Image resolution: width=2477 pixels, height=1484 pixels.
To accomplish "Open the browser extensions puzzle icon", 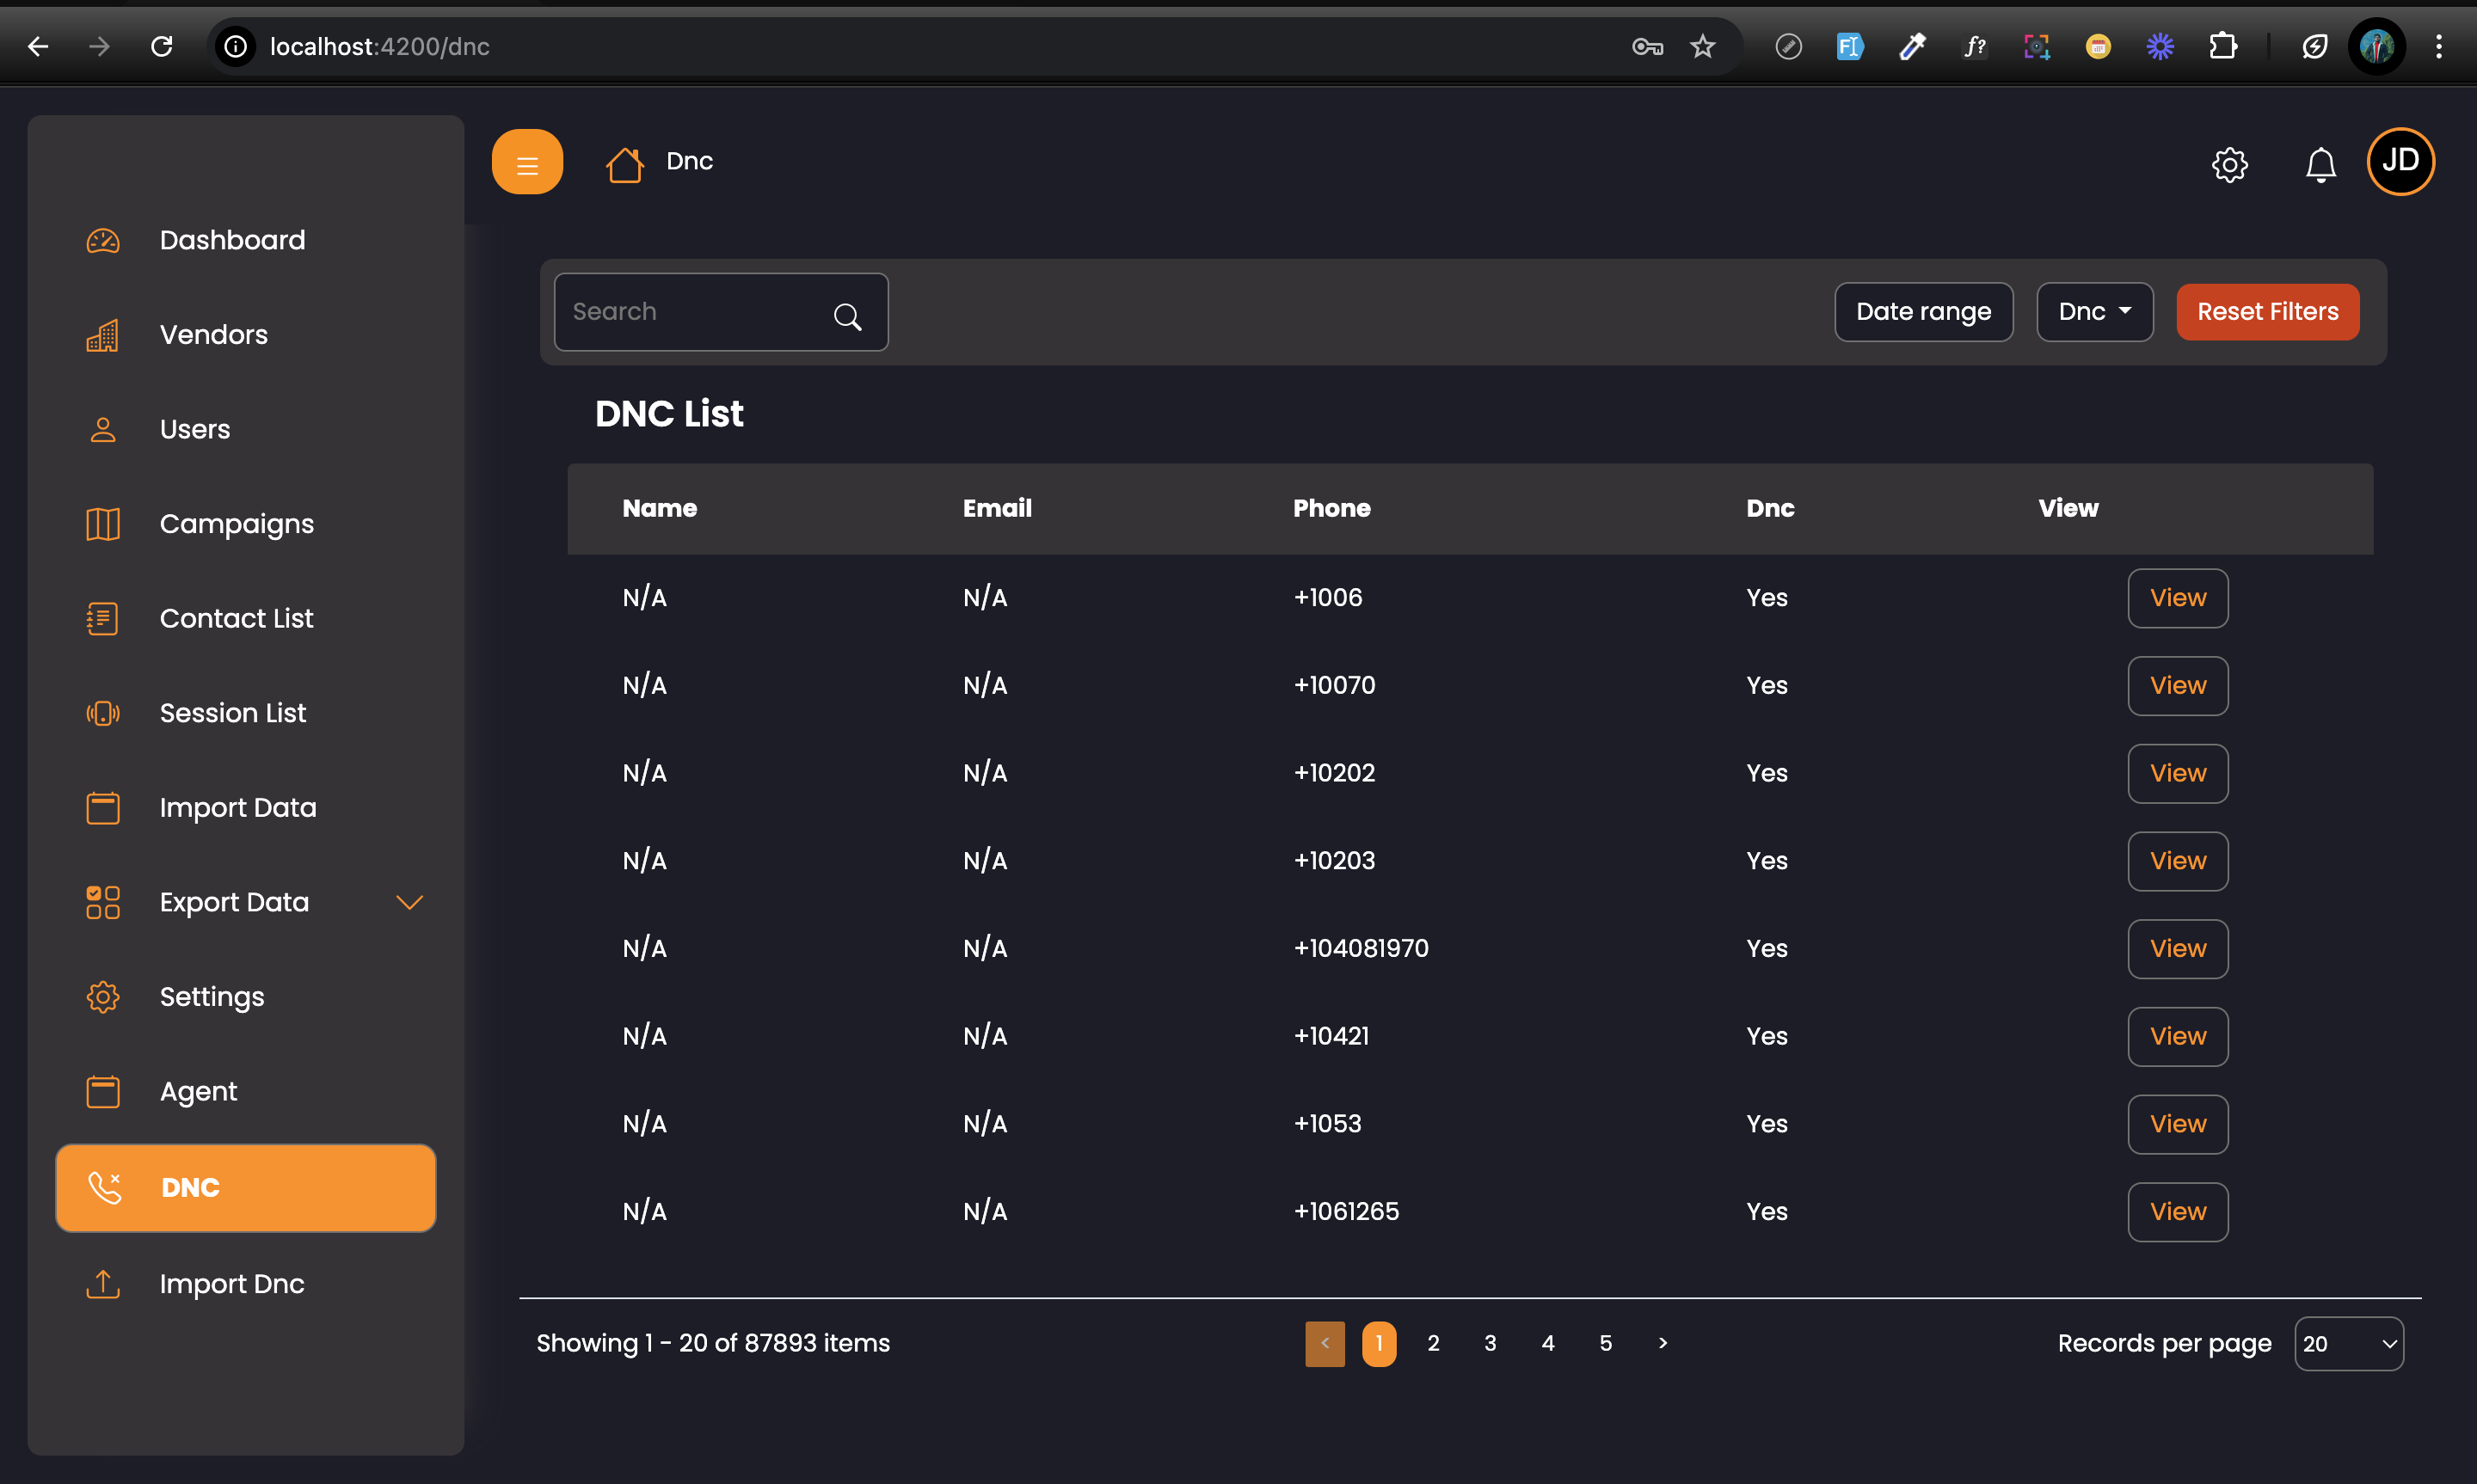I will [x=2222, y=46].
